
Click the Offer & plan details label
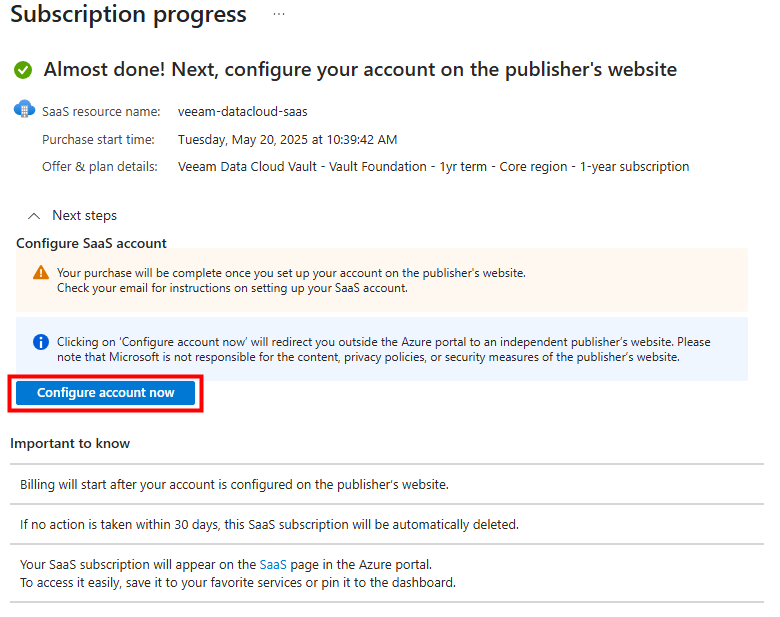tap(99, 167)
